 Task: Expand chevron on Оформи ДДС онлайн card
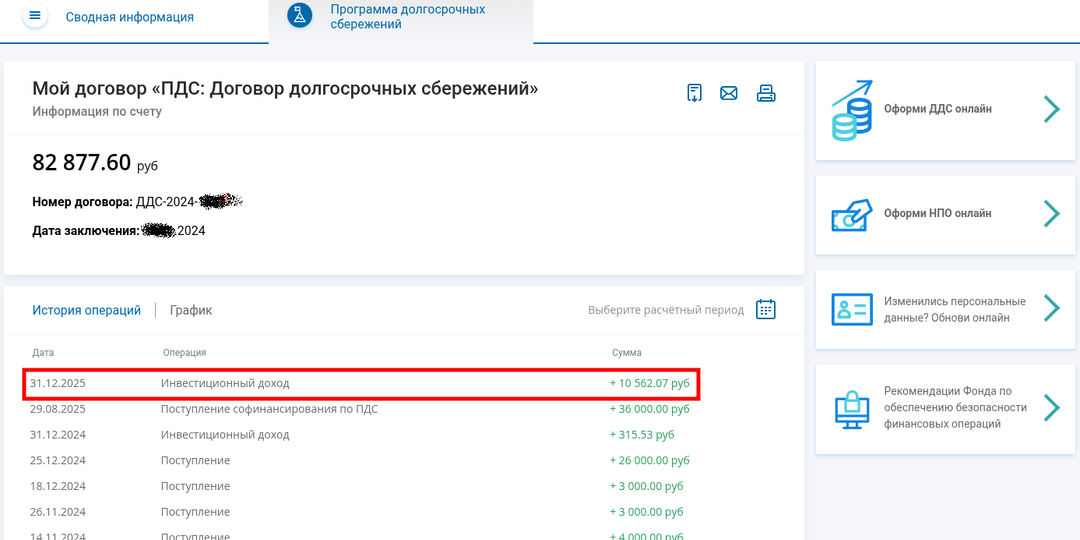coord(1051,110)
